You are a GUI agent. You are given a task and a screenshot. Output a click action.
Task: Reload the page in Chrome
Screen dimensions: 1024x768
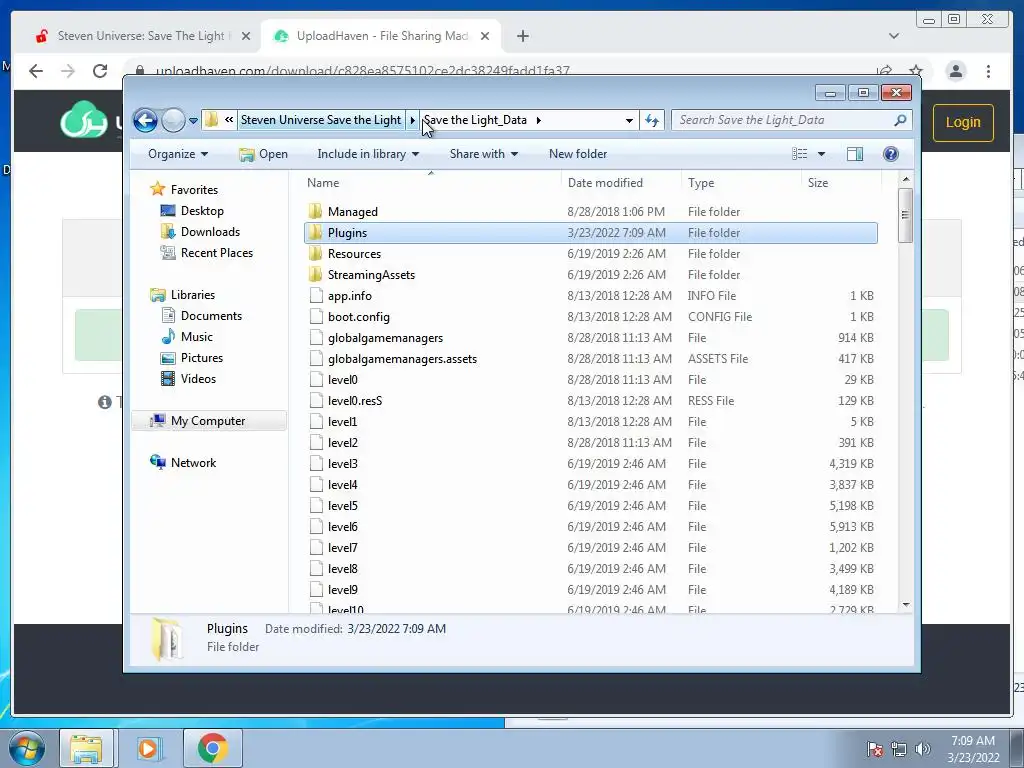pyautogui.click(x=100, y=71)
